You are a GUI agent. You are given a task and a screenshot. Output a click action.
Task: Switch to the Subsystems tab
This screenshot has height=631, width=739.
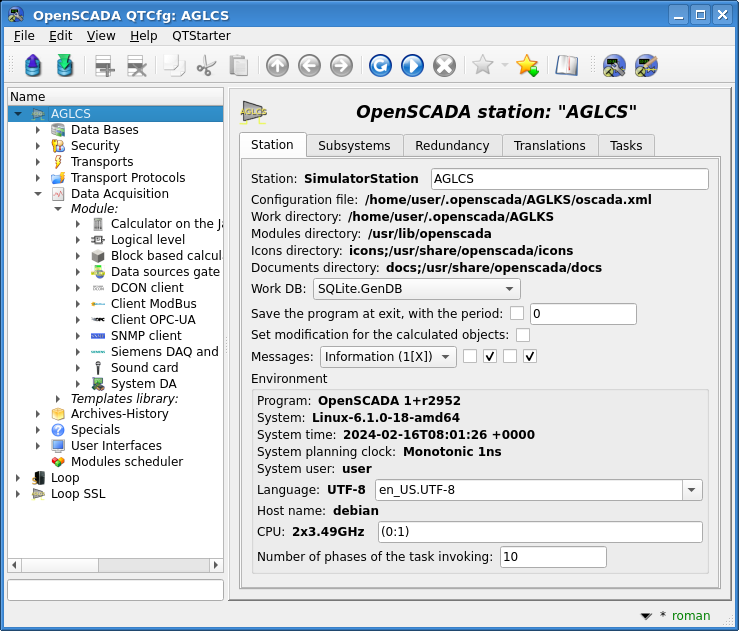(x=354, y=145)
